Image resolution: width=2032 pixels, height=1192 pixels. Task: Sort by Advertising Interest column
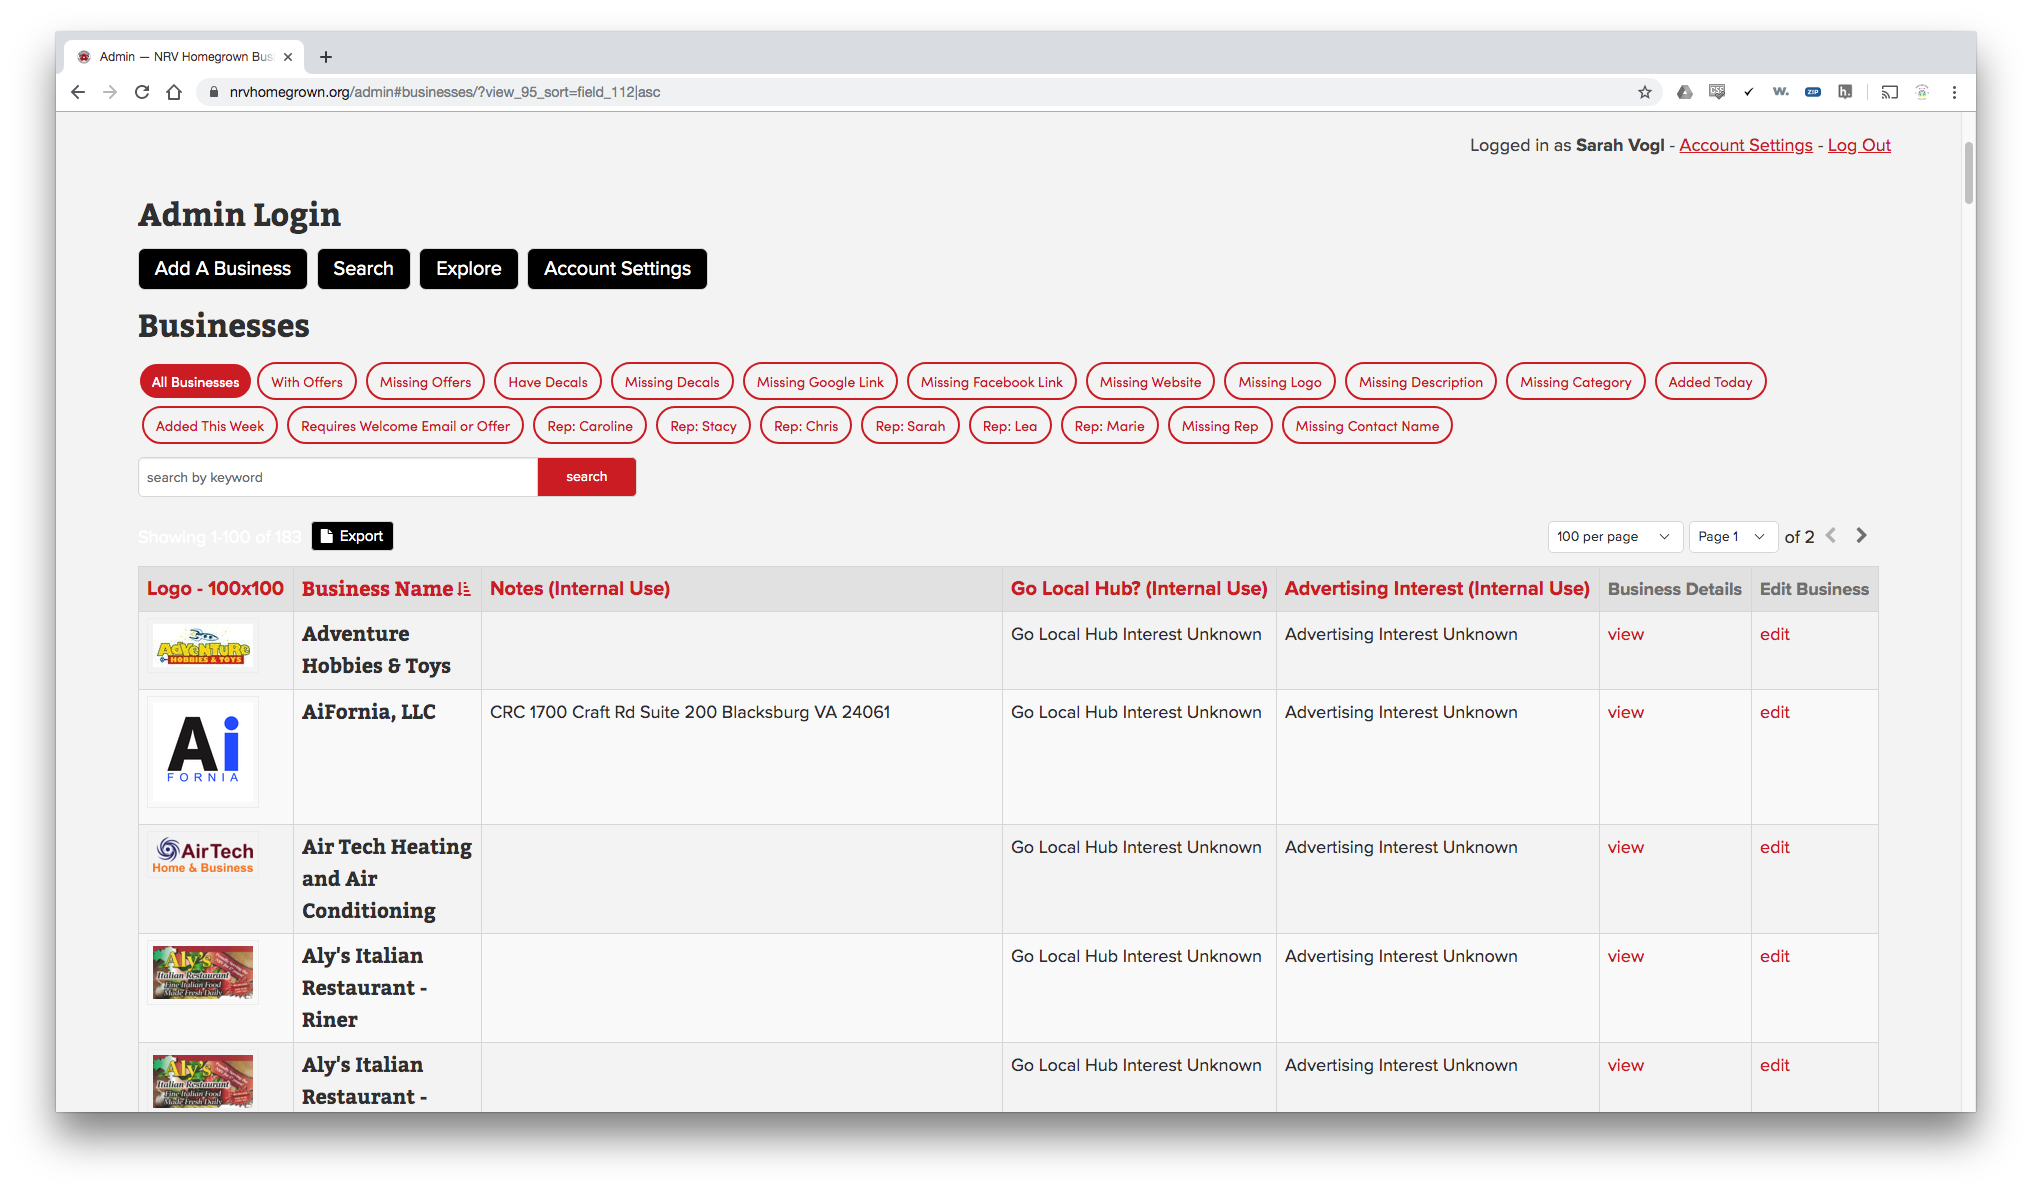[1437, 589]
